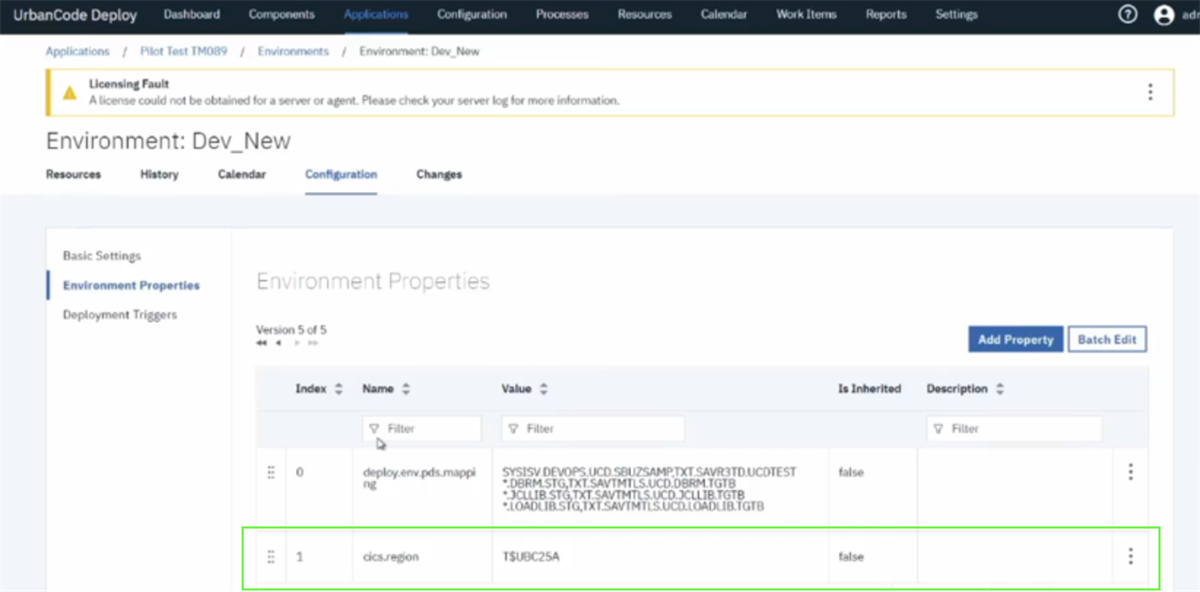Image resolution: width=1200 pixels, height=592 pixels.
Task: Open the Processes section in top navigation
Action: (x=561, y=14)
